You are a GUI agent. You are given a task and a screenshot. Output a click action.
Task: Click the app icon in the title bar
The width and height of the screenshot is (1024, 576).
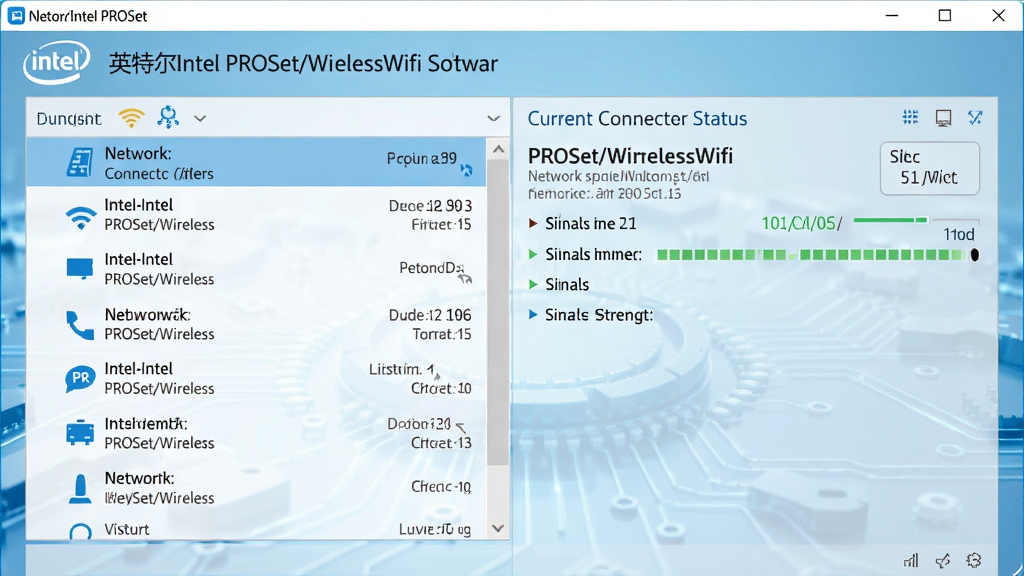click(x=16, y=16)
